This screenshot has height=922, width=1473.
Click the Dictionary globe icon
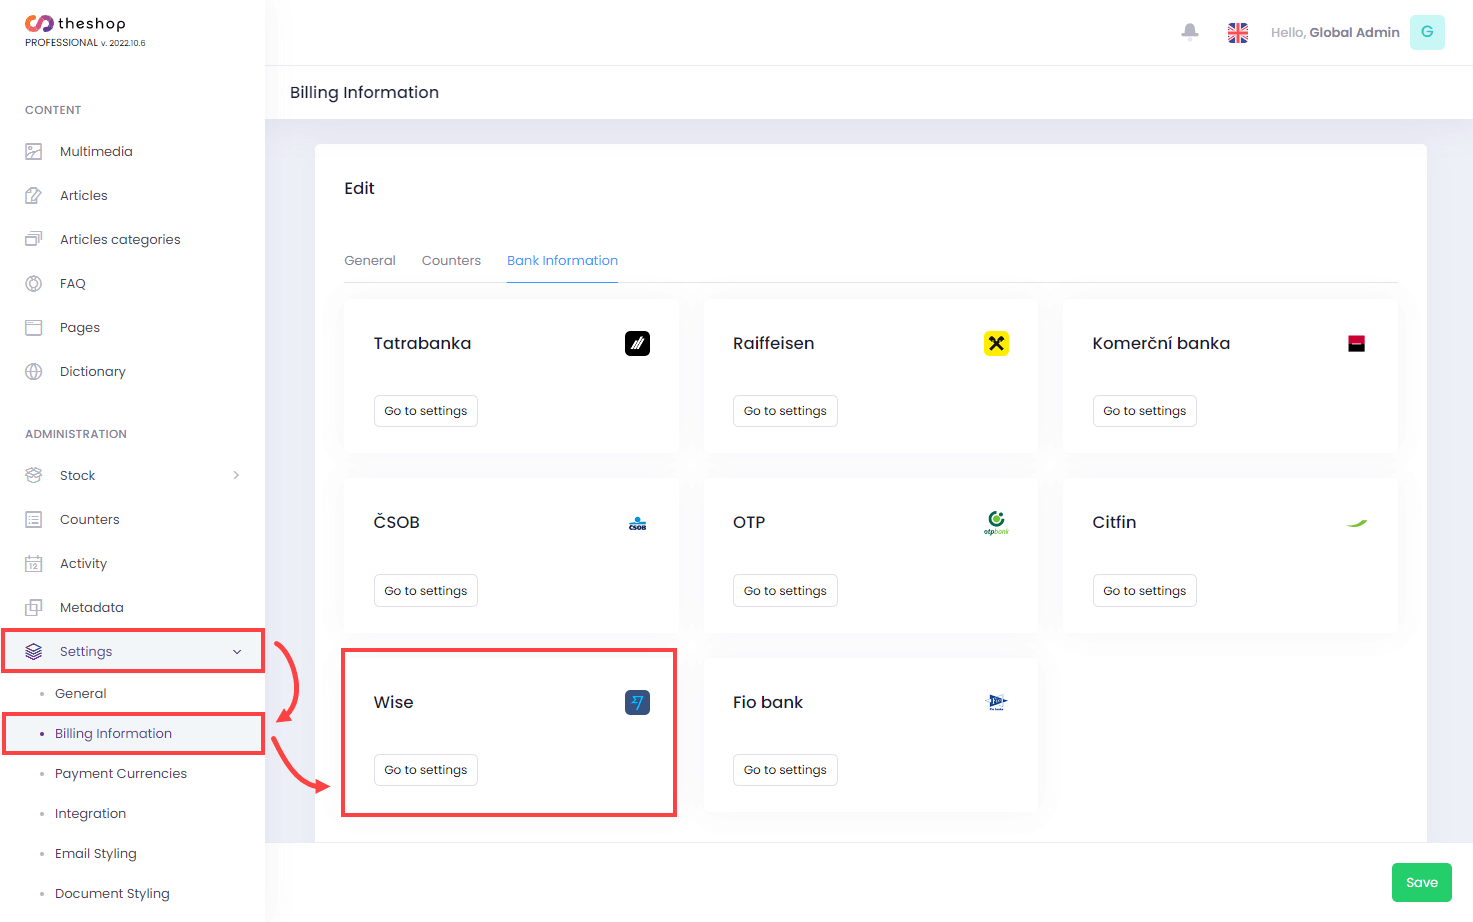click(x=34, y=372)
